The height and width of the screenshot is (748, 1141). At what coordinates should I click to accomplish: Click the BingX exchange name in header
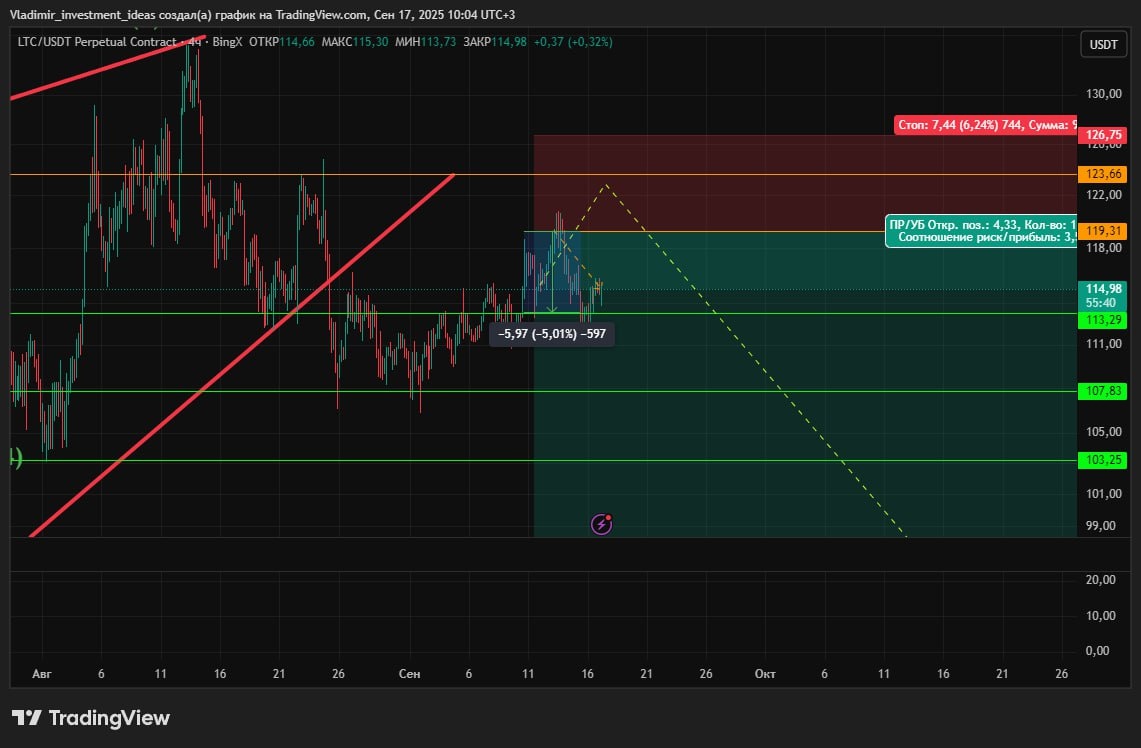(227, 42)
